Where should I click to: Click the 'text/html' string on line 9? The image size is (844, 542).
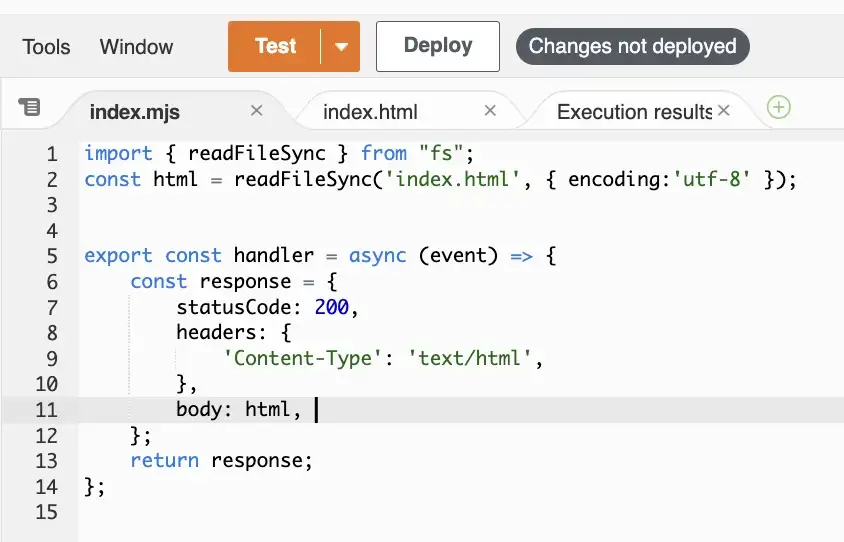tap(469, 358)
